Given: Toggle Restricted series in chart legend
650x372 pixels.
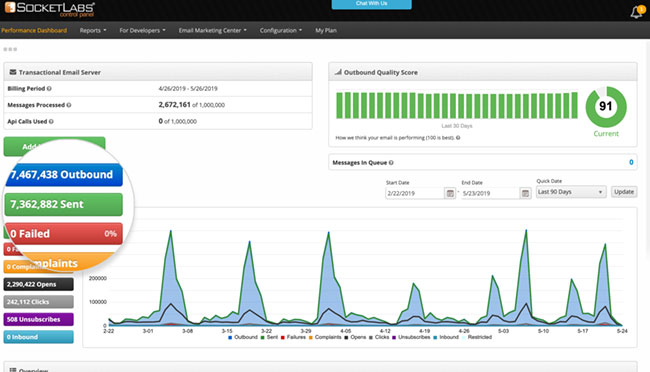Looking at the screenshot, I should tap(477, 337).
